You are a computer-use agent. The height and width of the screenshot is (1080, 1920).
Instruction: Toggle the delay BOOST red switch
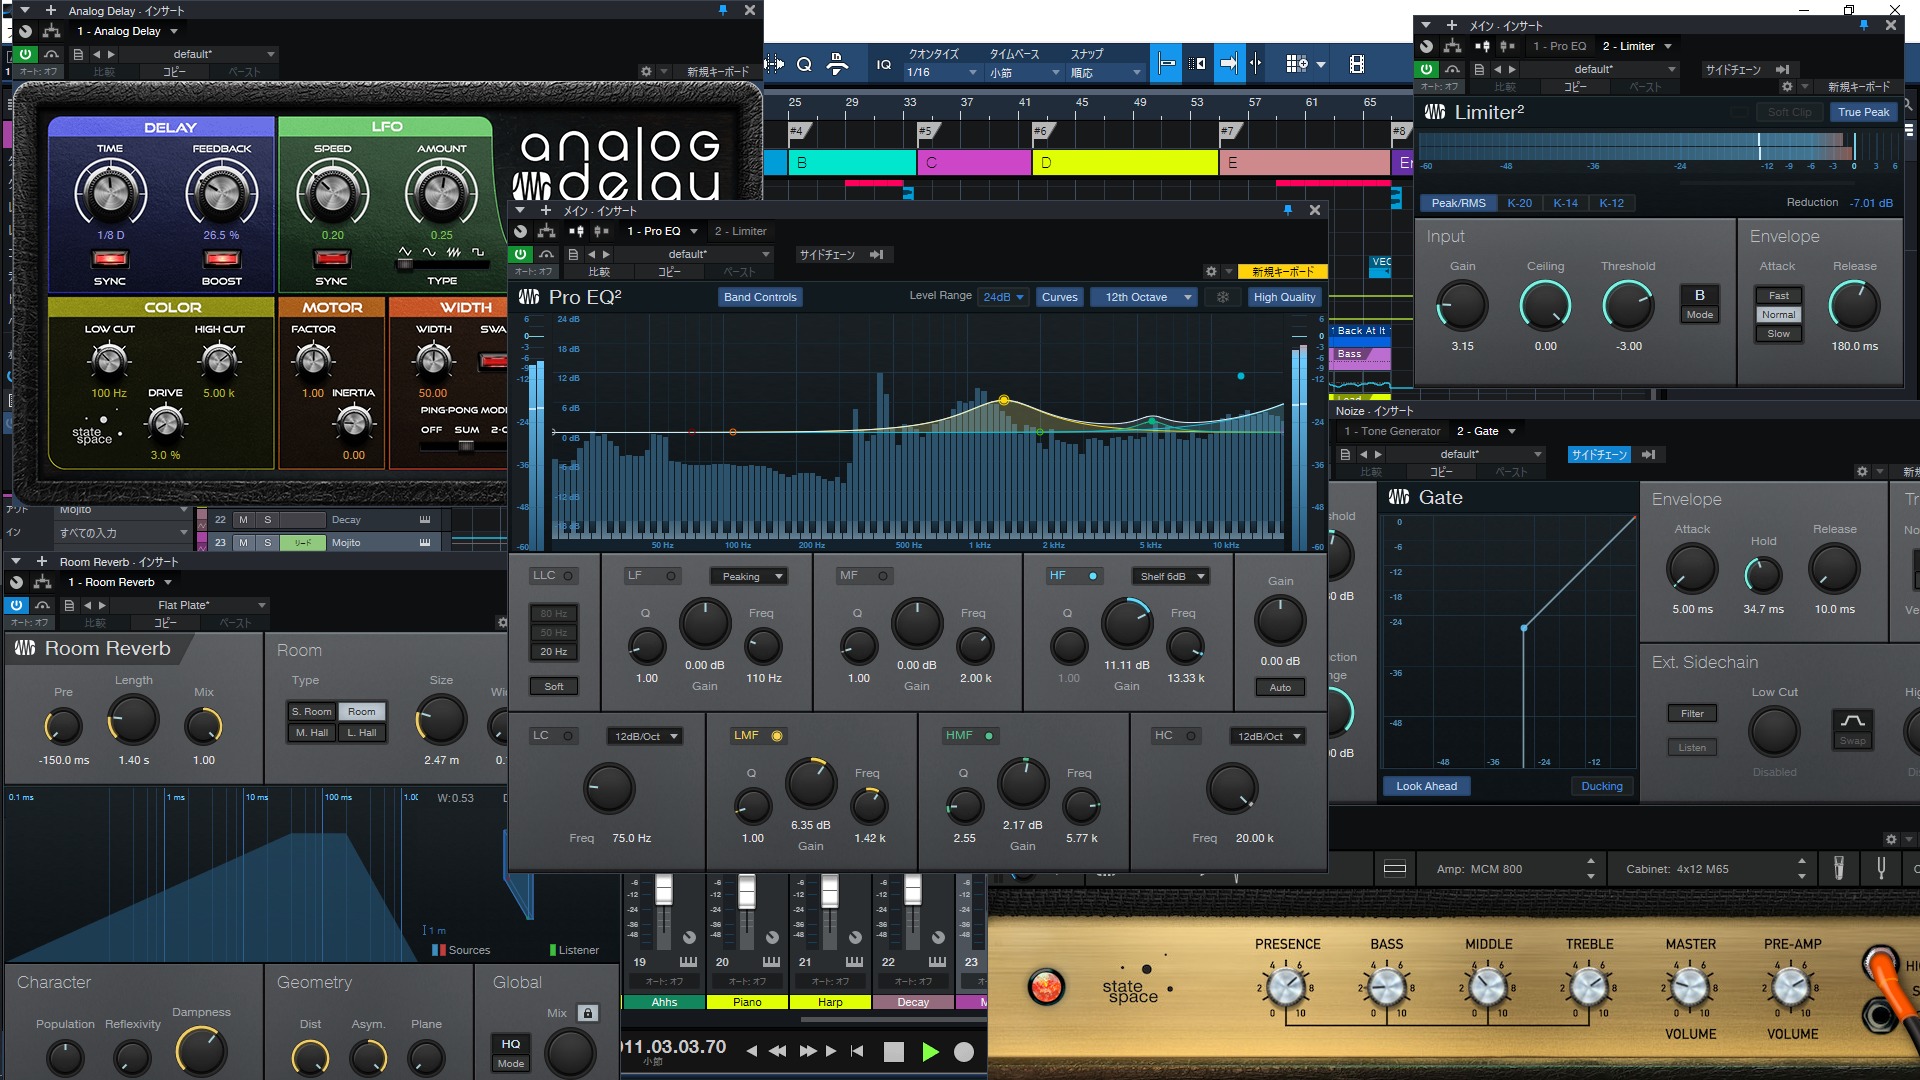[221, 259]
